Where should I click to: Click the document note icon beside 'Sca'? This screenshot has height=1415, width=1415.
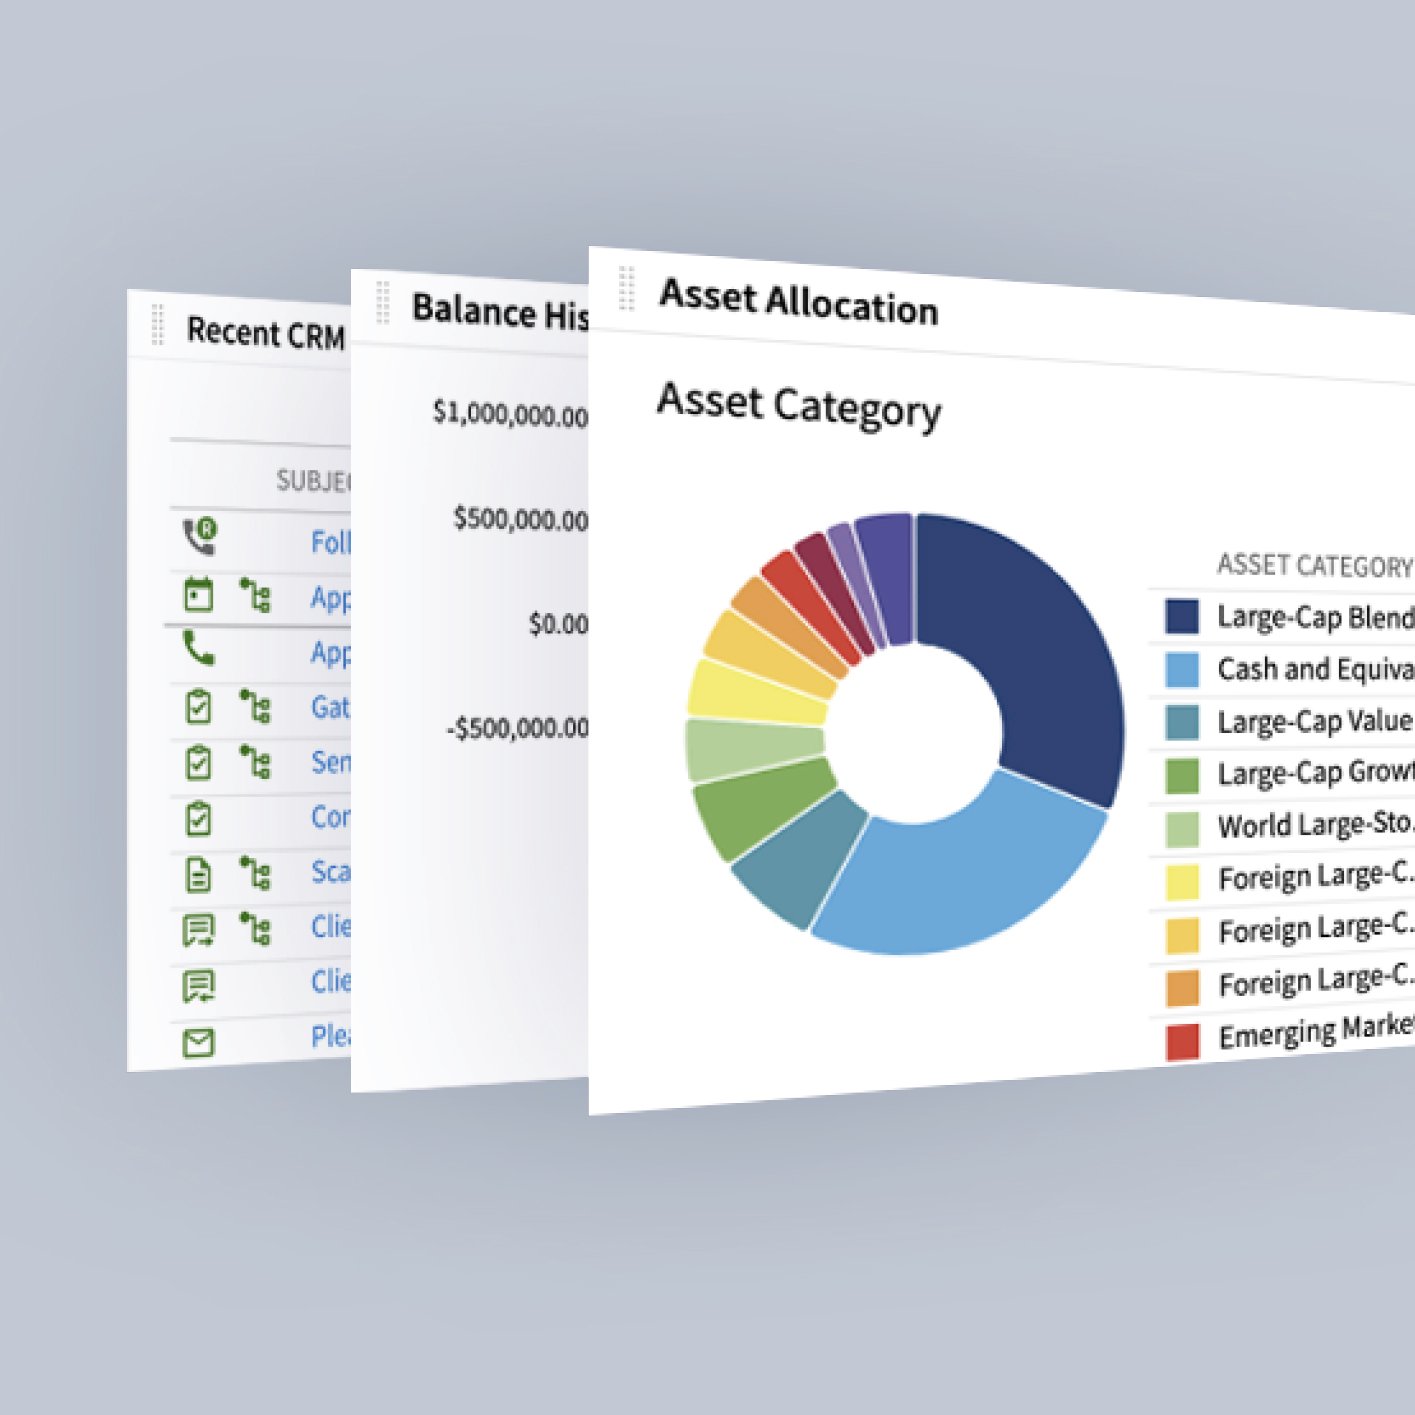(x=199, y=874)
